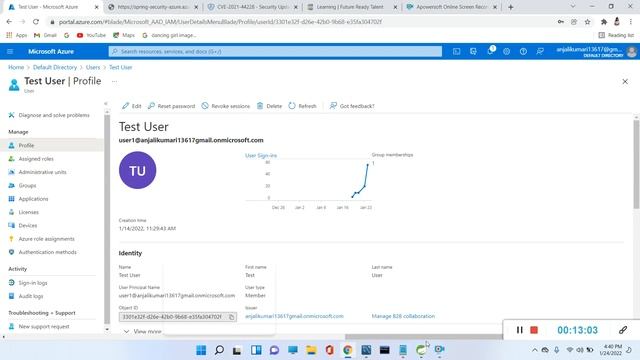
Task: Stop the screen recording with the red button
Action: click(x=534, y=330)
